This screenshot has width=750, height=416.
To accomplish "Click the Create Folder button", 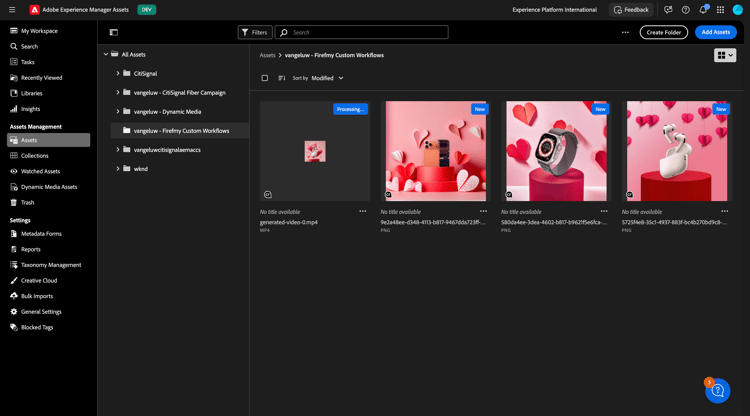I will [663, 32].
